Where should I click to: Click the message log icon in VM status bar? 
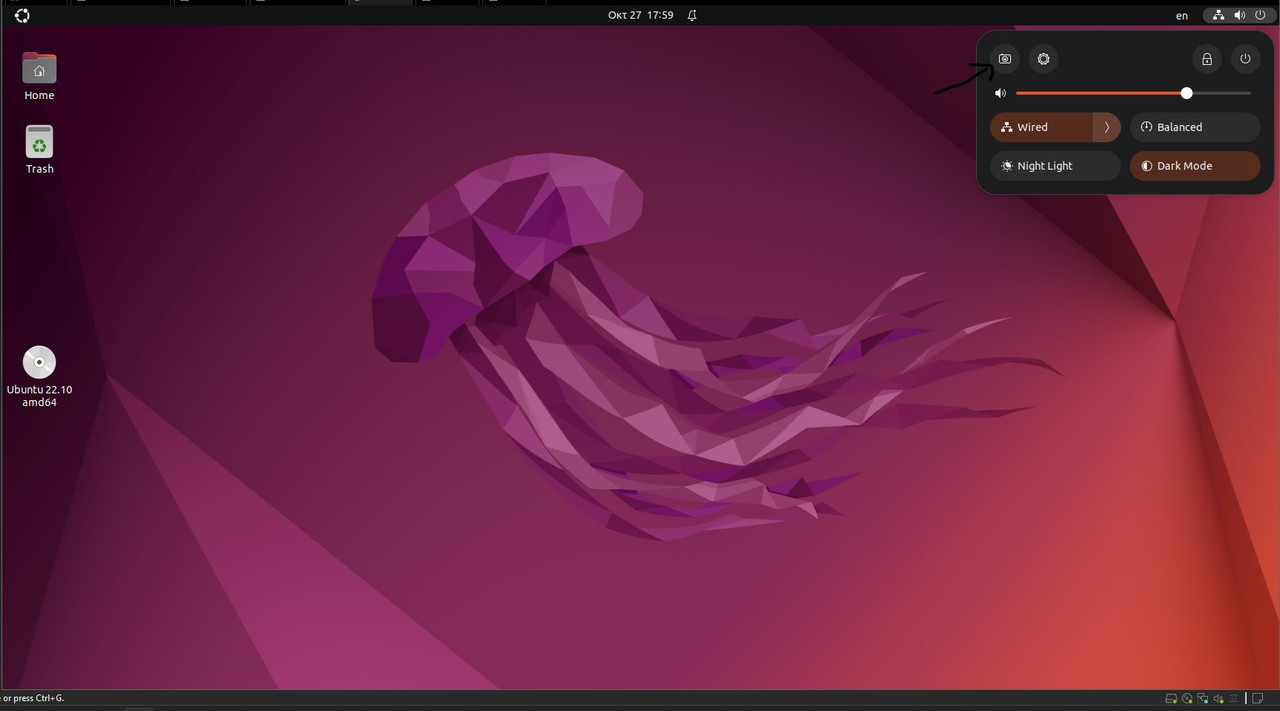1257,698
